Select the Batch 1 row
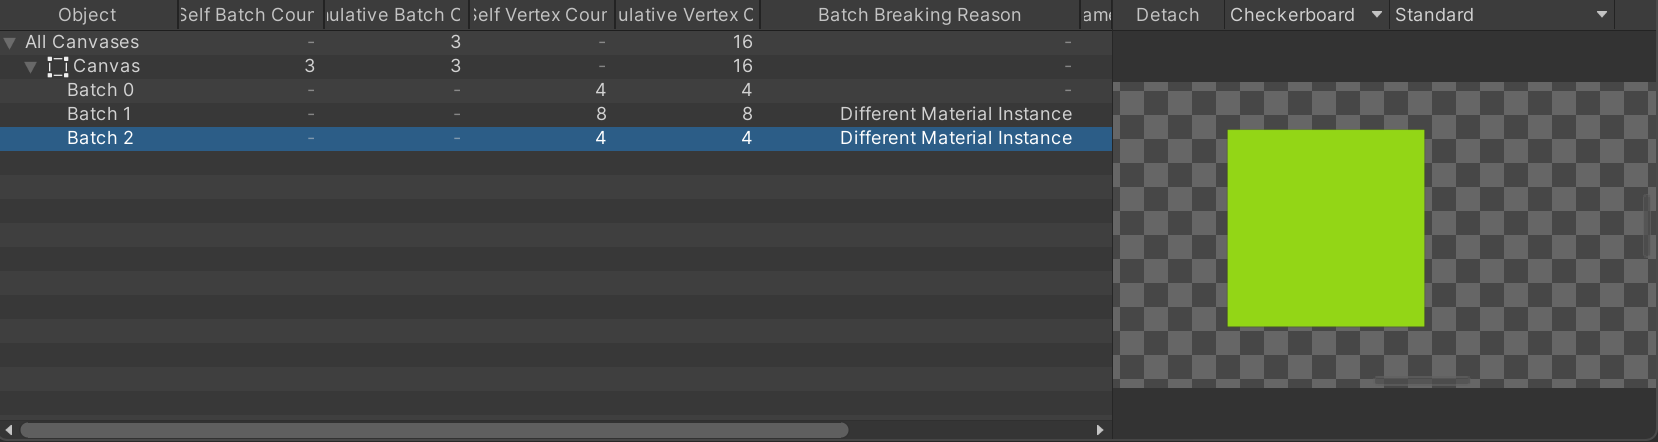 555,114
